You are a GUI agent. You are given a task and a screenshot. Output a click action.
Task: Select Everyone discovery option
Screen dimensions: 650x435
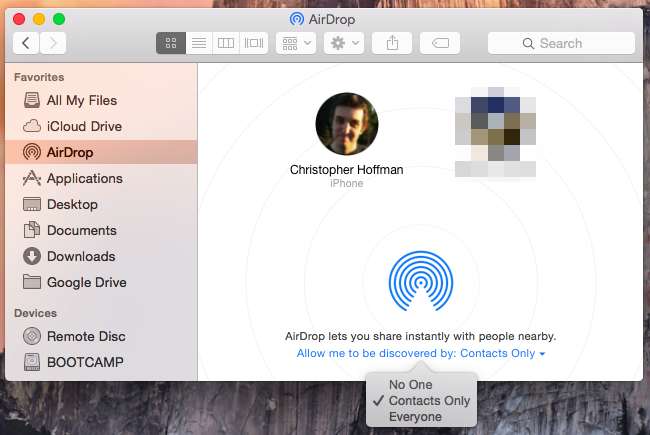pyautogui.click(x=415, y=417)
